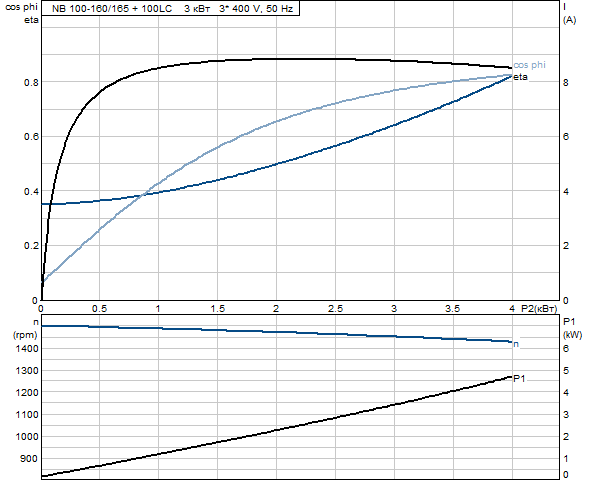592x480 pixels.
Task: Click the 900 rpm tick label
Action: (x=29, y=459)
